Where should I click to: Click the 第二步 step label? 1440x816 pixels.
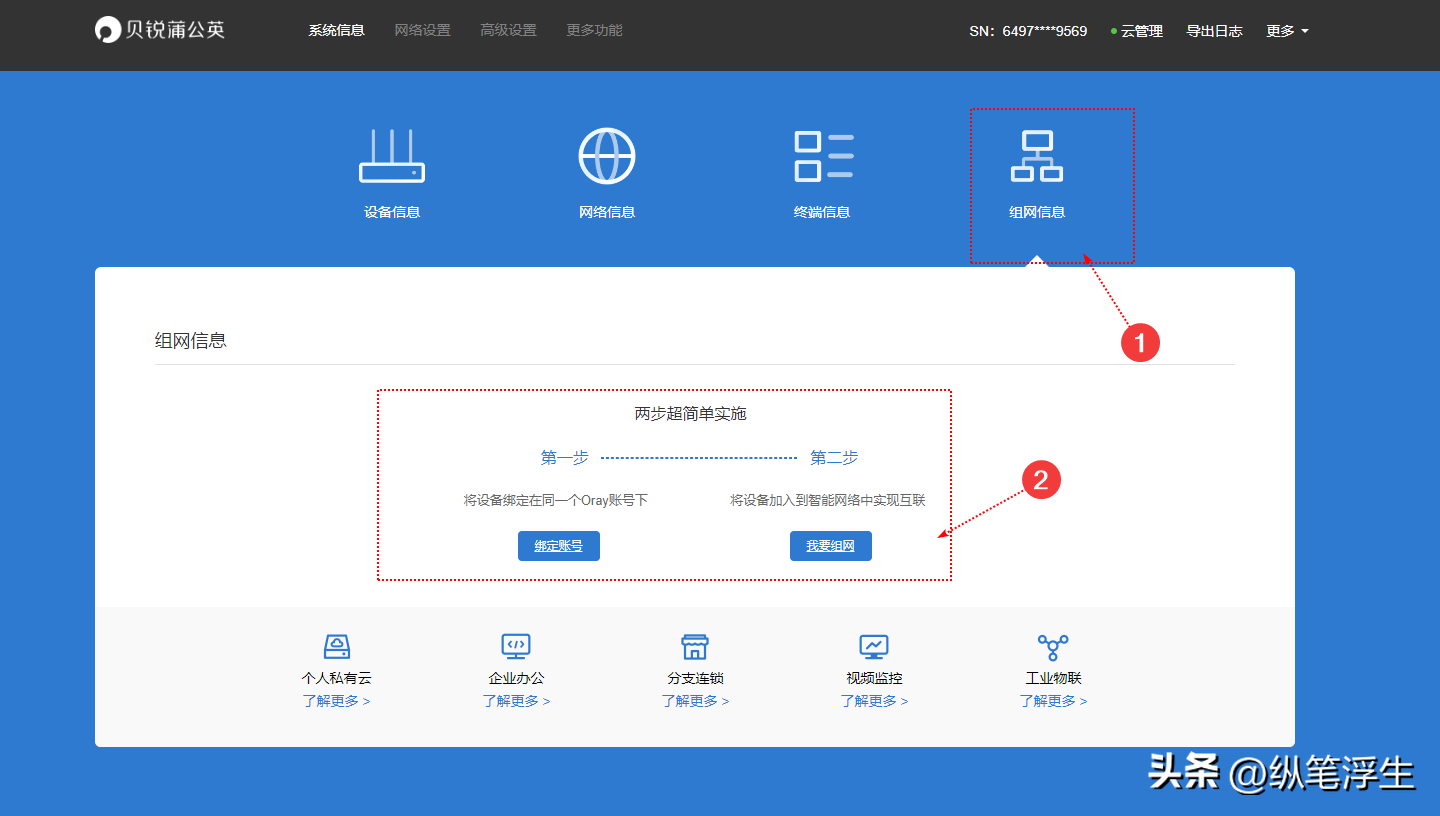(x=834, y=457)
